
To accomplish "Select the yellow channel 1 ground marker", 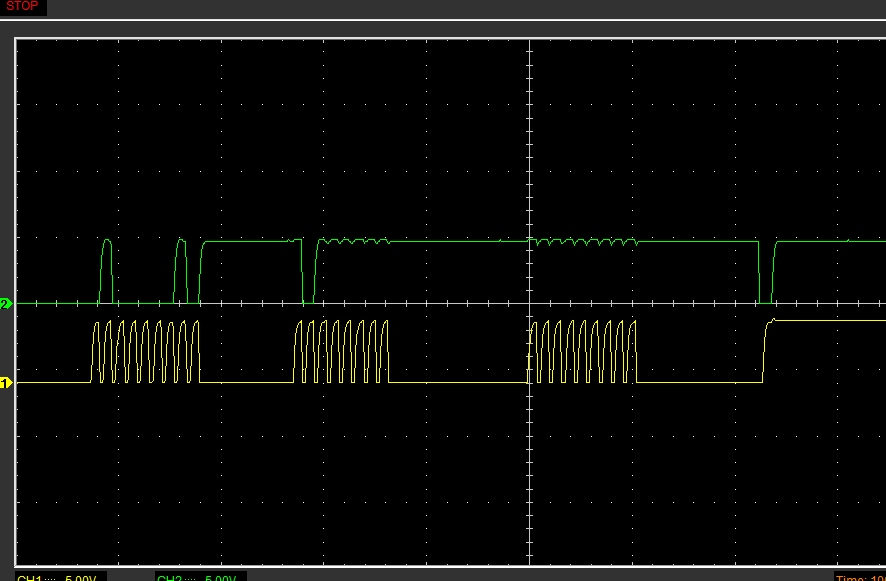I will click(5, 383).
